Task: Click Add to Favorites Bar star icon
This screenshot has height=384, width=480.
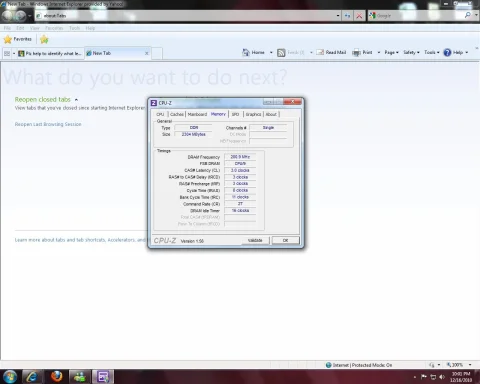Action: pyautogui.click(x=44, y=39)
